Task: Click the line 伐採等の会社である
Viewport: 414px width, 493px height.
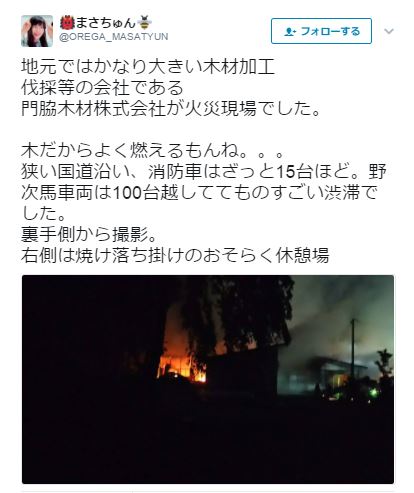Action: [102, 88]
